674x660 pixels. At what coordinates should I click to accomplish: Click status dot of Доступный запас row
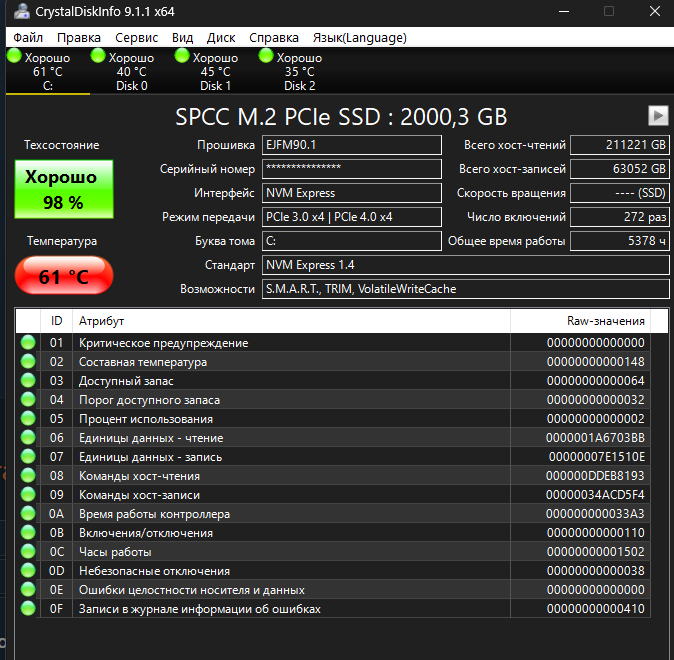[x=28, y=381]
